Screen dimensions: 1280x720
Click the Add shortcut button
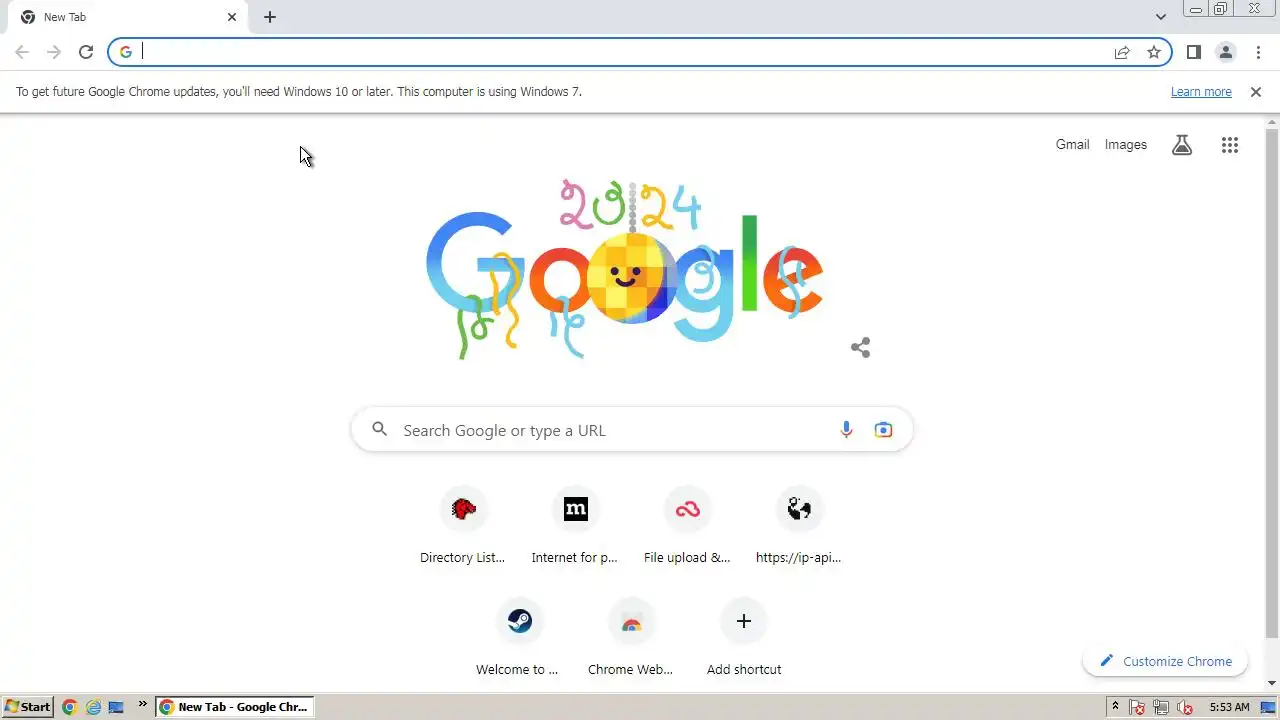pyautogui.click(x=743, y=639)
